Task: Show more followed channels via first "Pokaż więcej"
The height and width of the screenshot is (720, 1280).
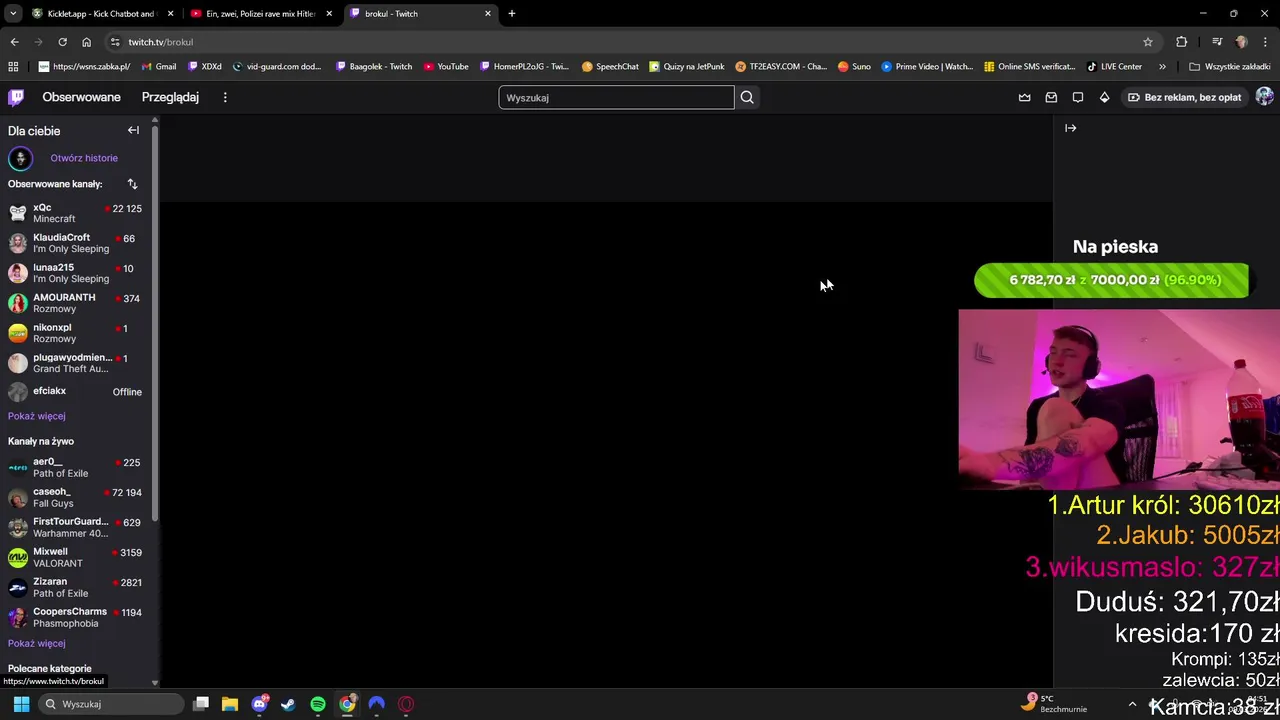Action: (x=37, y=416)
